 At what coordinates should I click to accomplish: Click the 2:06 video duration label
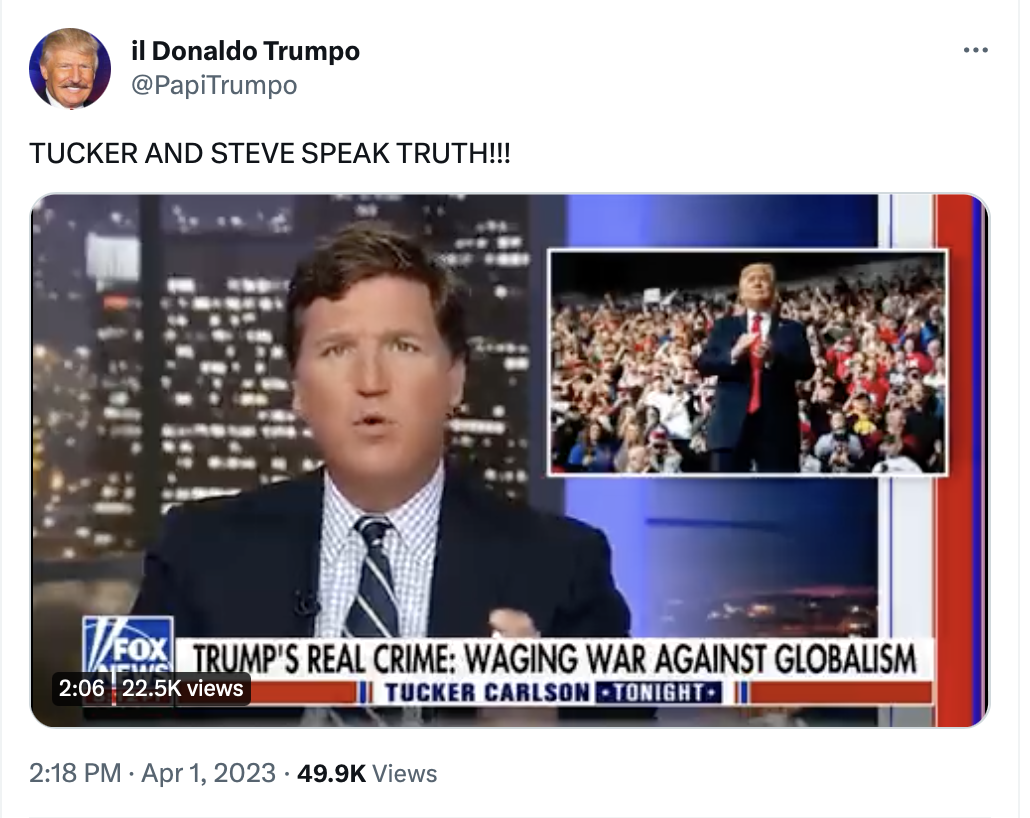click(81, 688)
